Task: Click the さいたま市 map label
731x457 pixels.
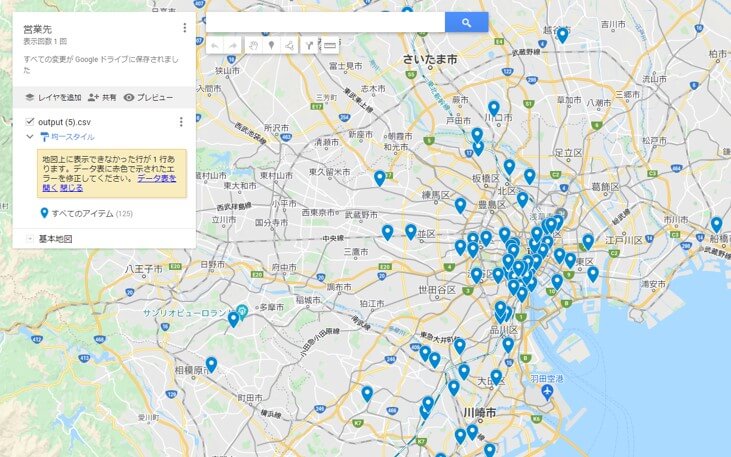Action: [430, 59]
